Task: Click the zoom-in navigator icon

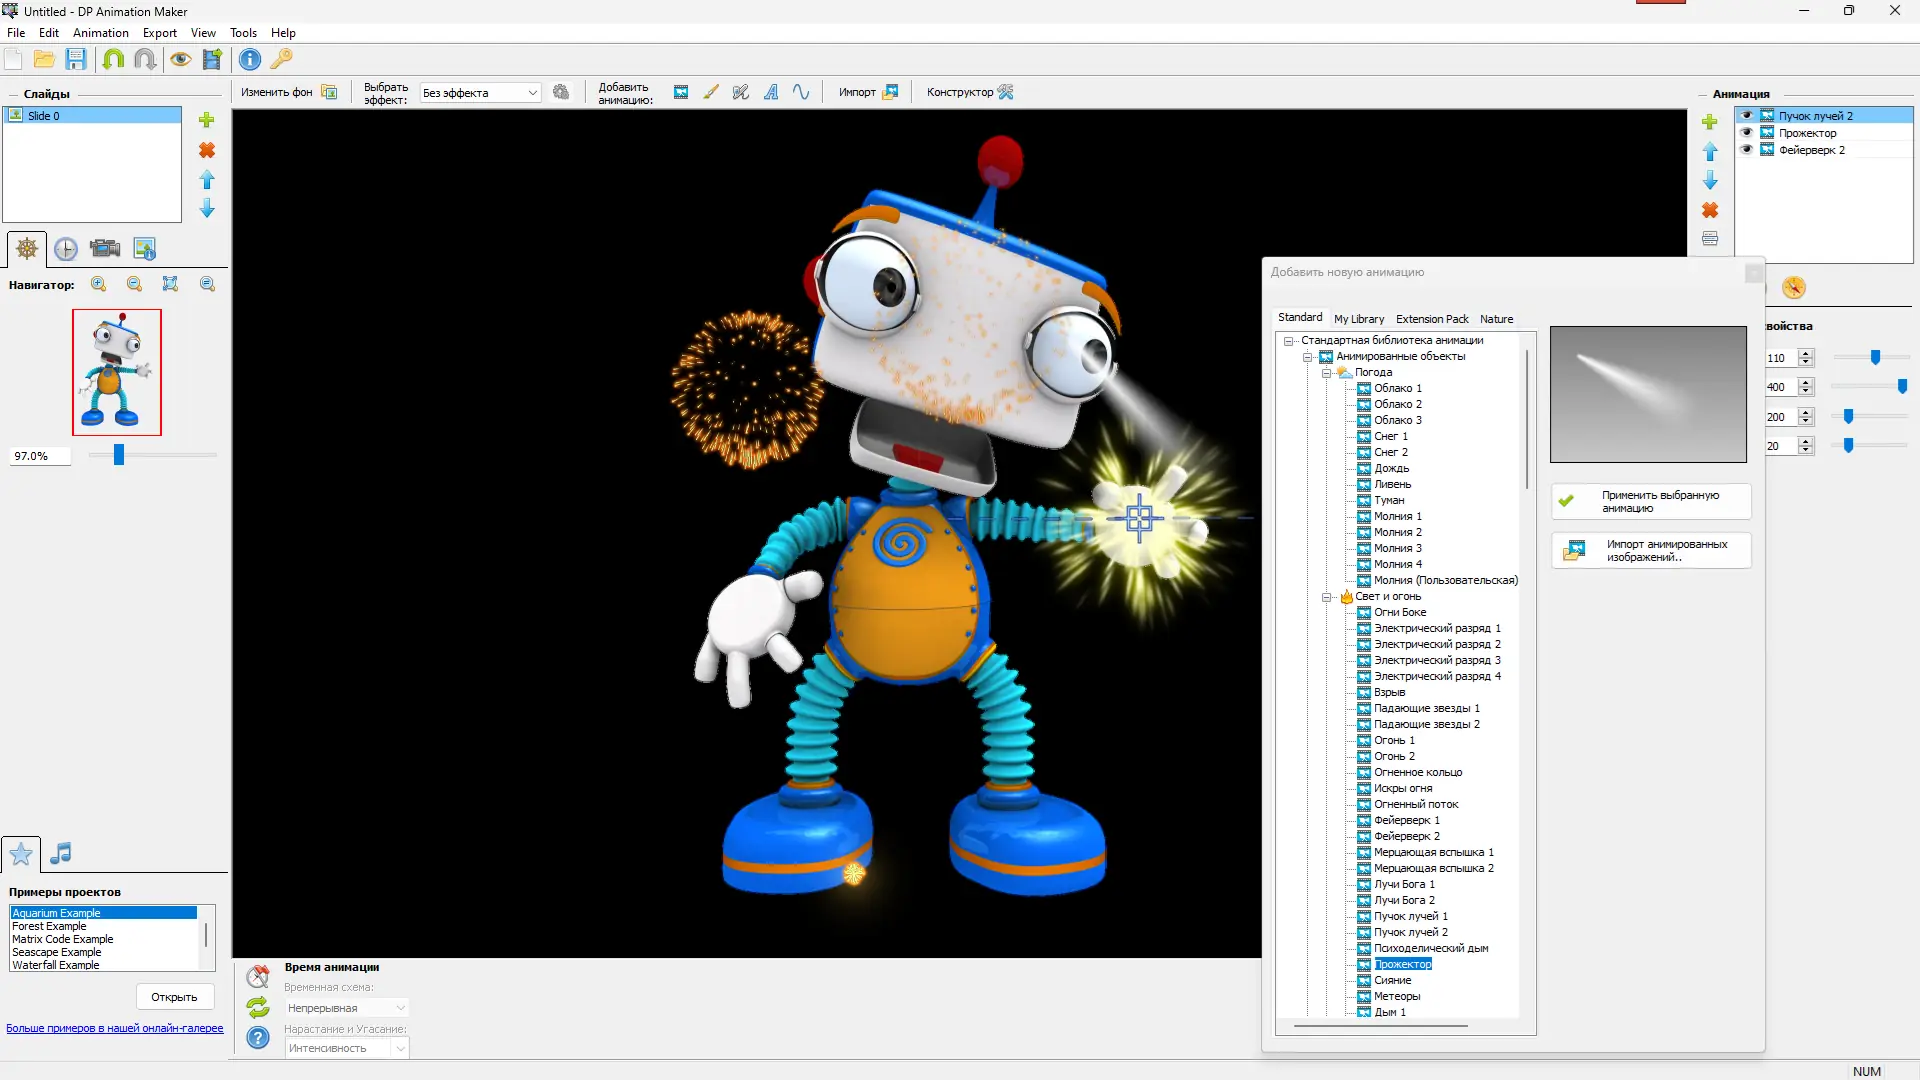Action: [98, 284]
